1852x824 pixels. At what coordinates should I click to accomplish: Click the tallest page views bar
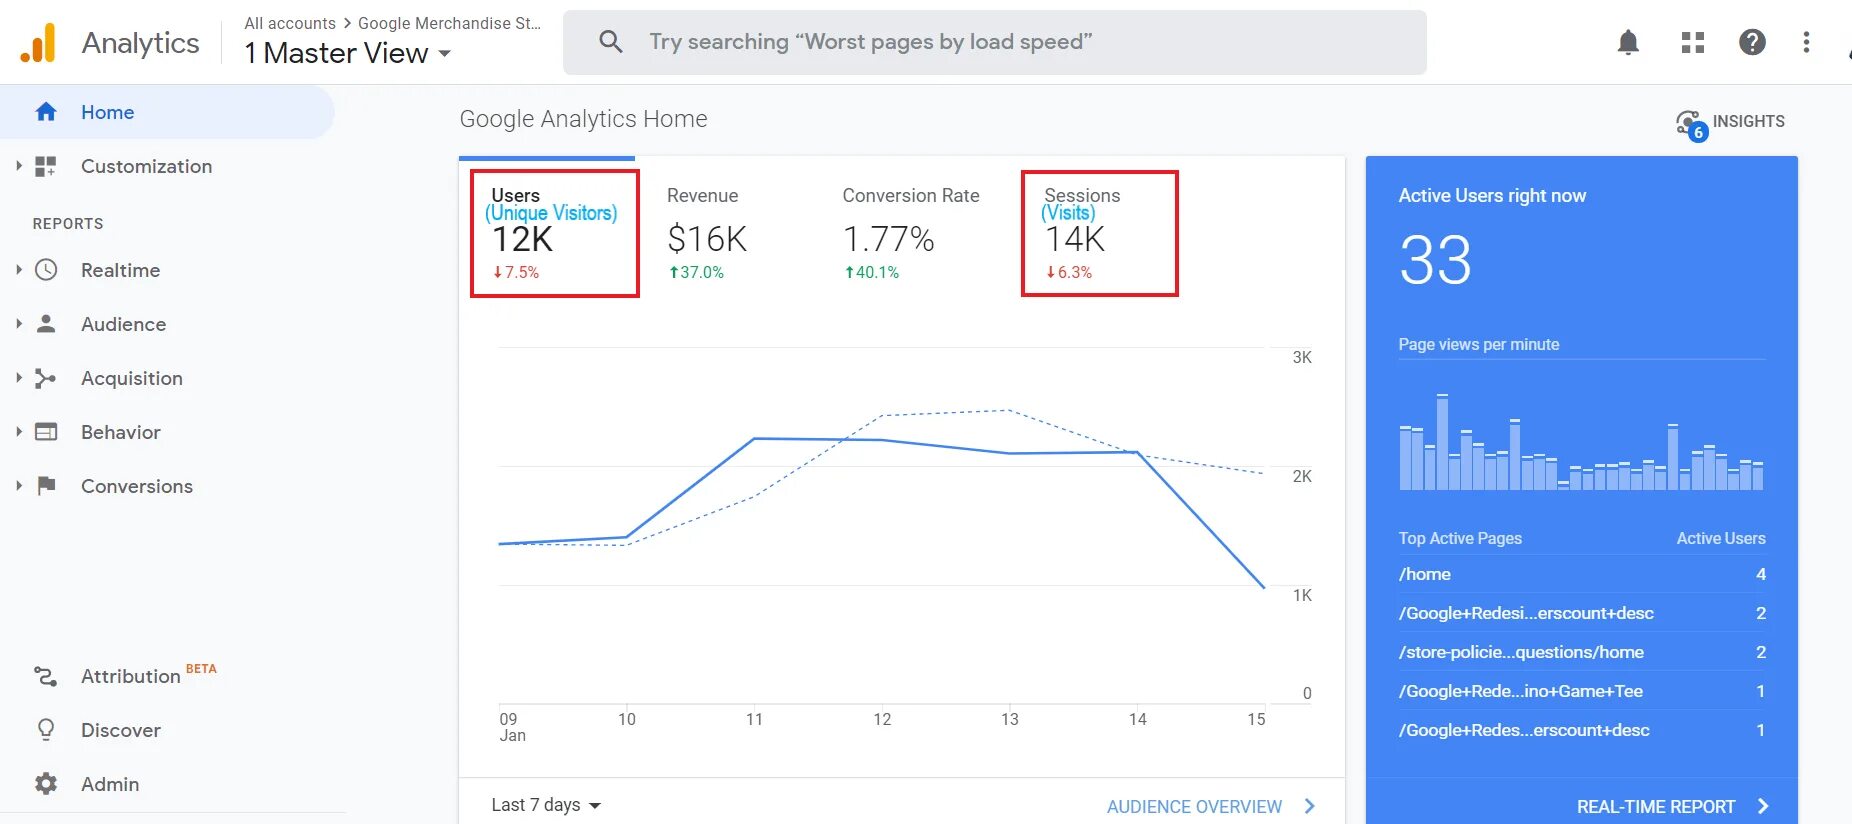click(x=1442, y=442)
